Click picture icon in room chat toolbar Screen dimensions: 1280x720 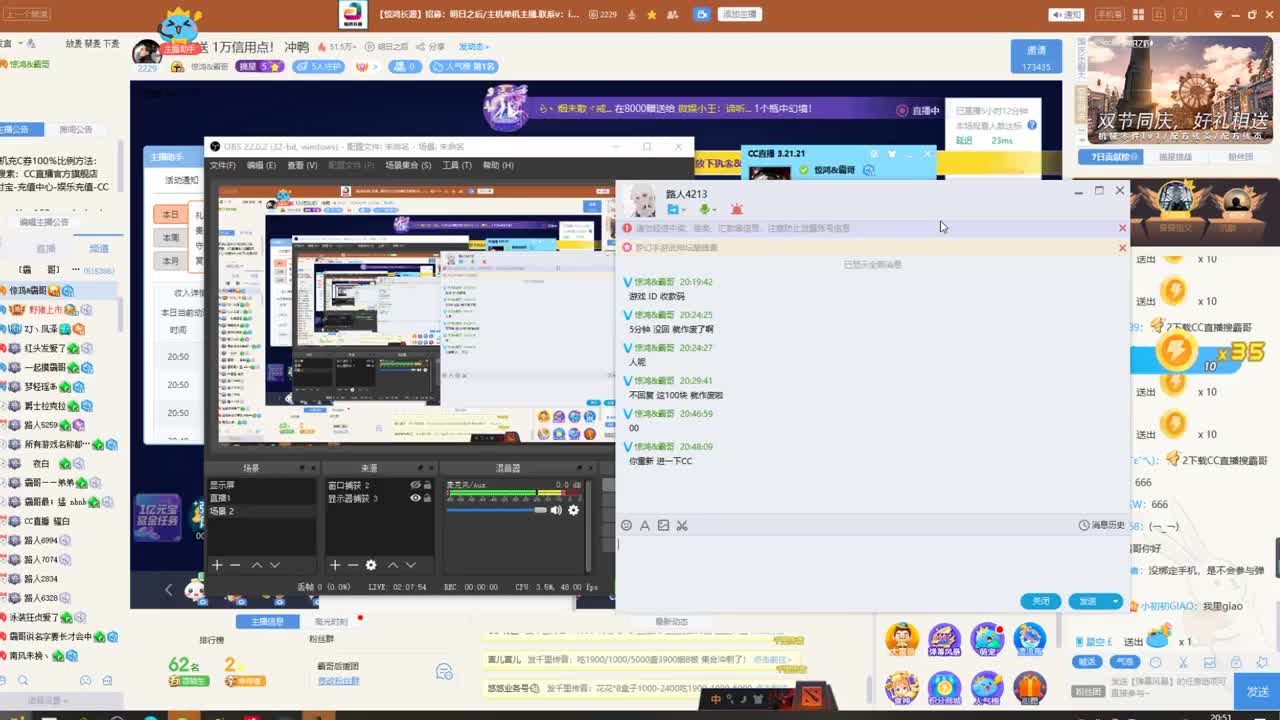(x=1209, y=662)
